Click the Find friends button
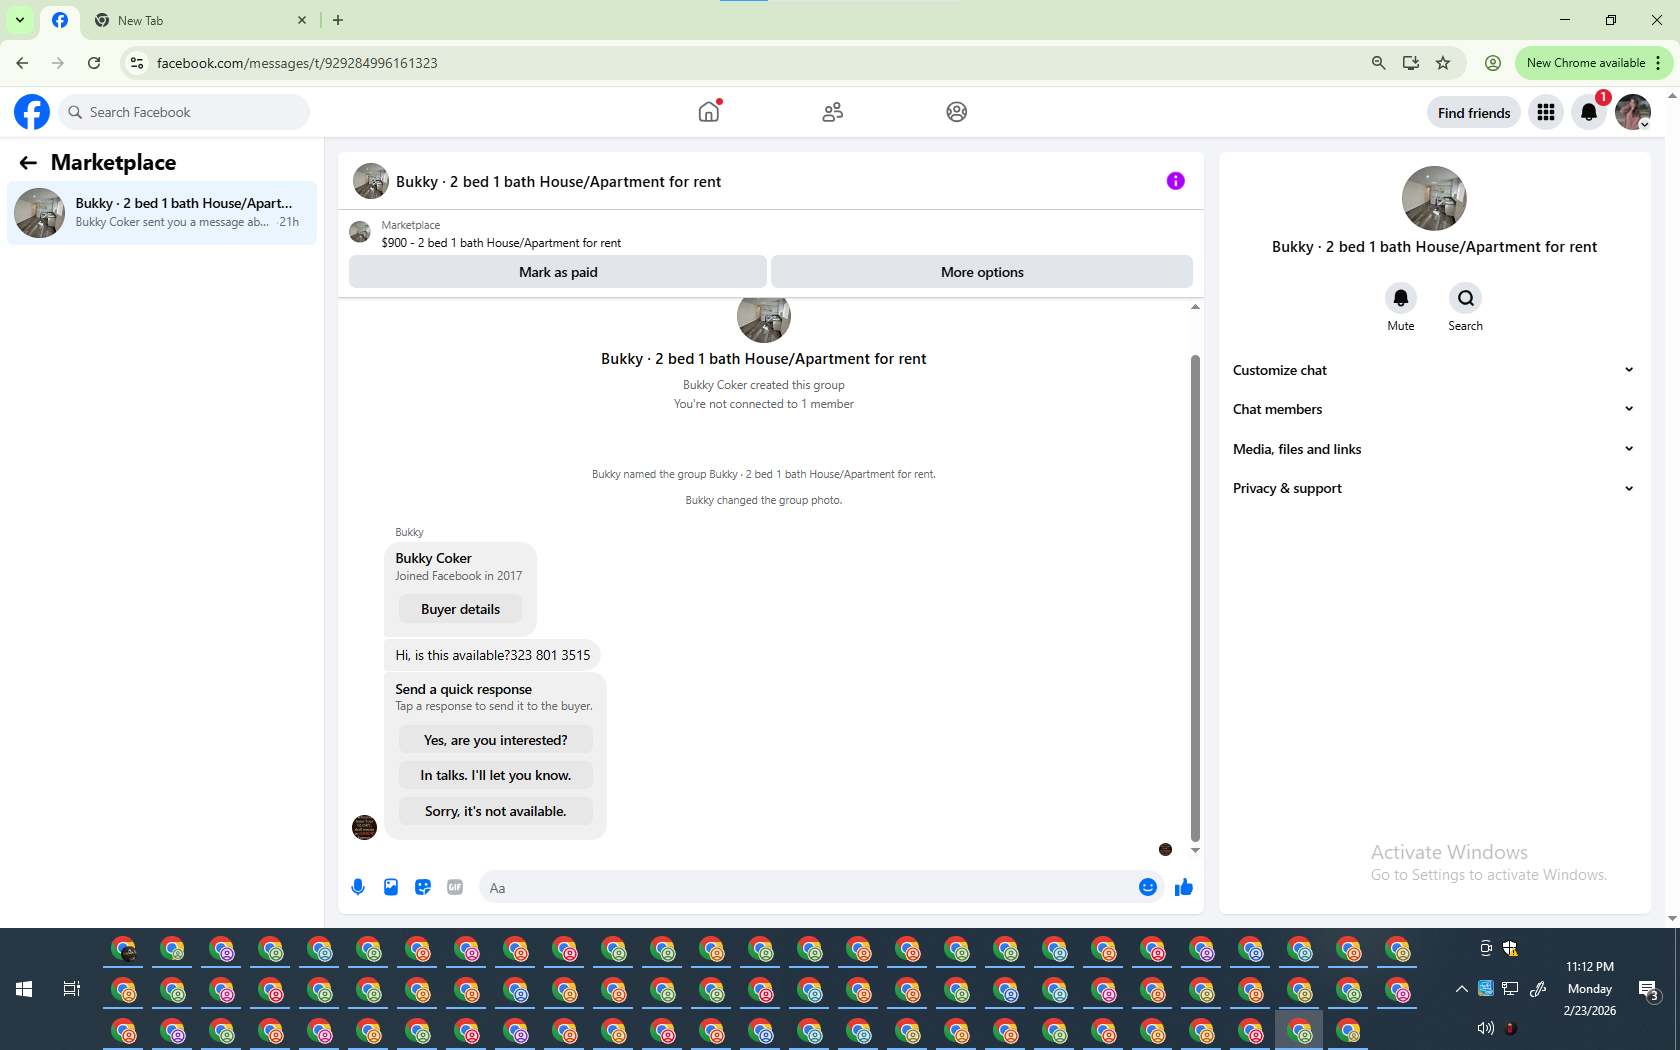Image resolution: width=1680 pixels, height=1050 pixels. (1474, 113)
